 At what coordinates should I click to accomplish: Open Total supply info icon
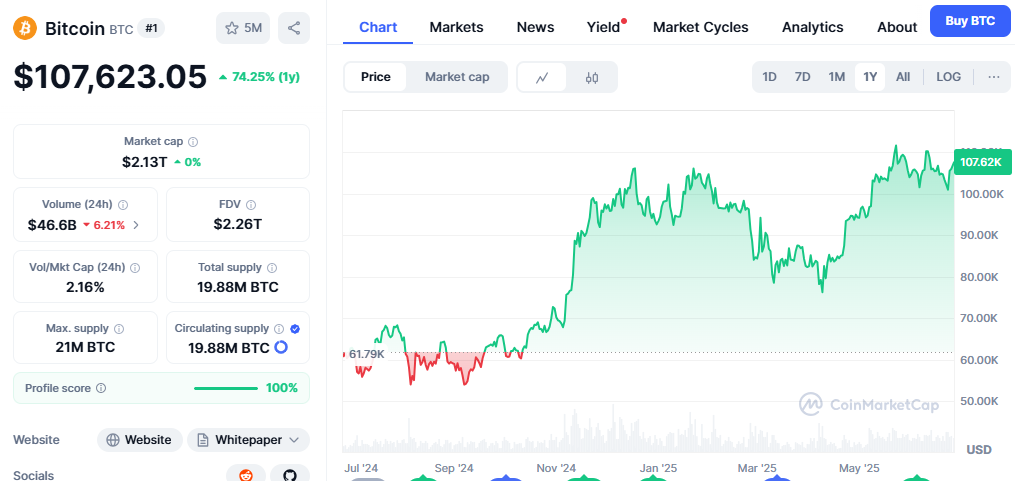[x=272, y=267]
